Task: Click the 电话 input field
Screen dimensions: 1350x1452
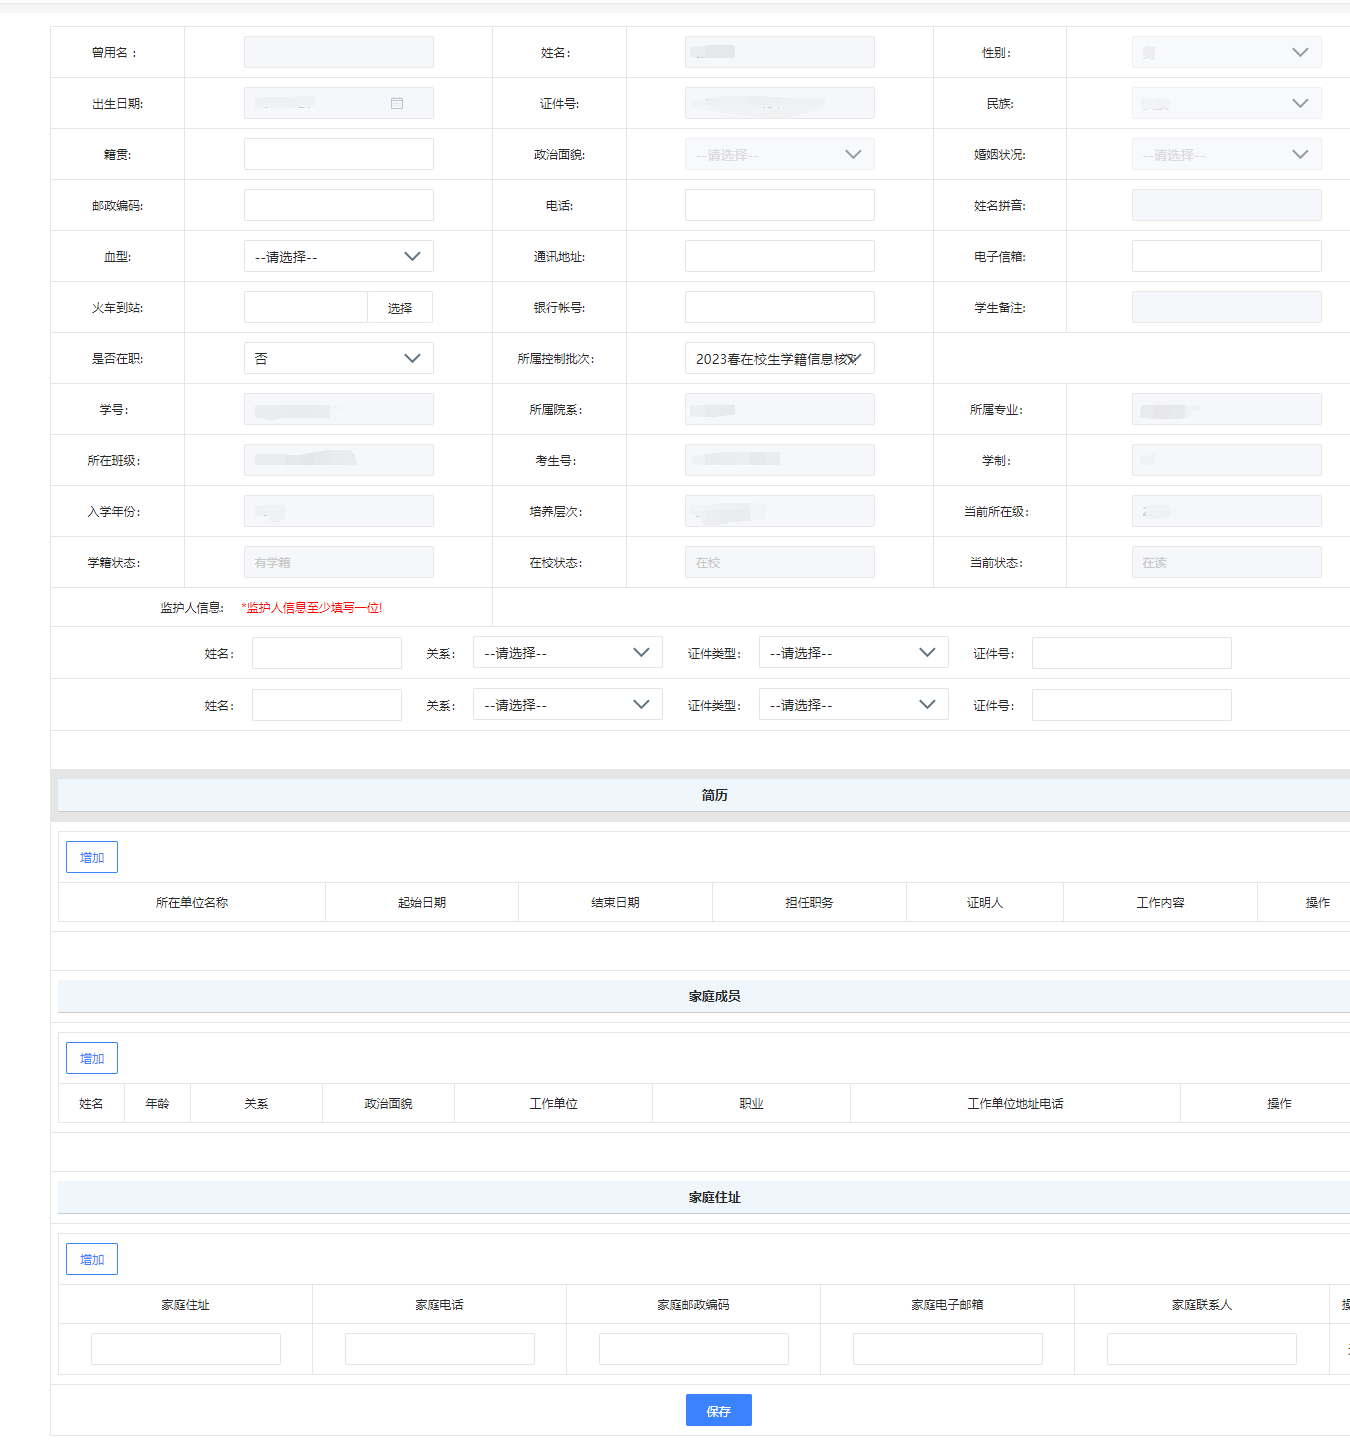Action: click(779, 206)
